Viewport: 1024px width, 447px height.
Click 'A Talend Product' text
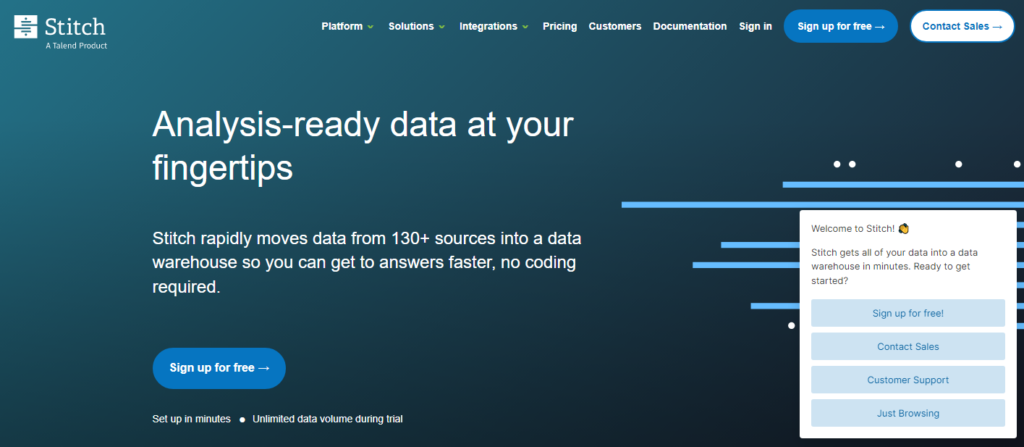coord(76,46)
